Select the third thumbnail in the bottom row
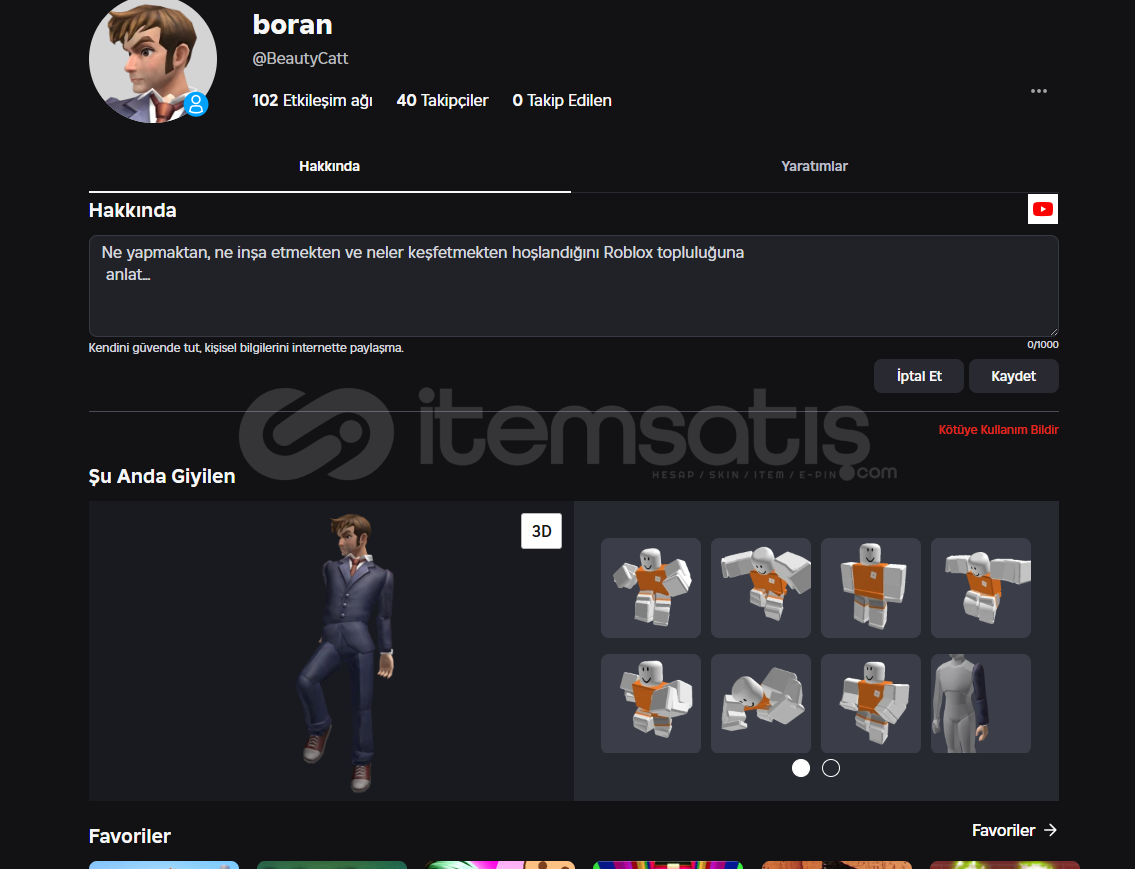 pos(871,703)
